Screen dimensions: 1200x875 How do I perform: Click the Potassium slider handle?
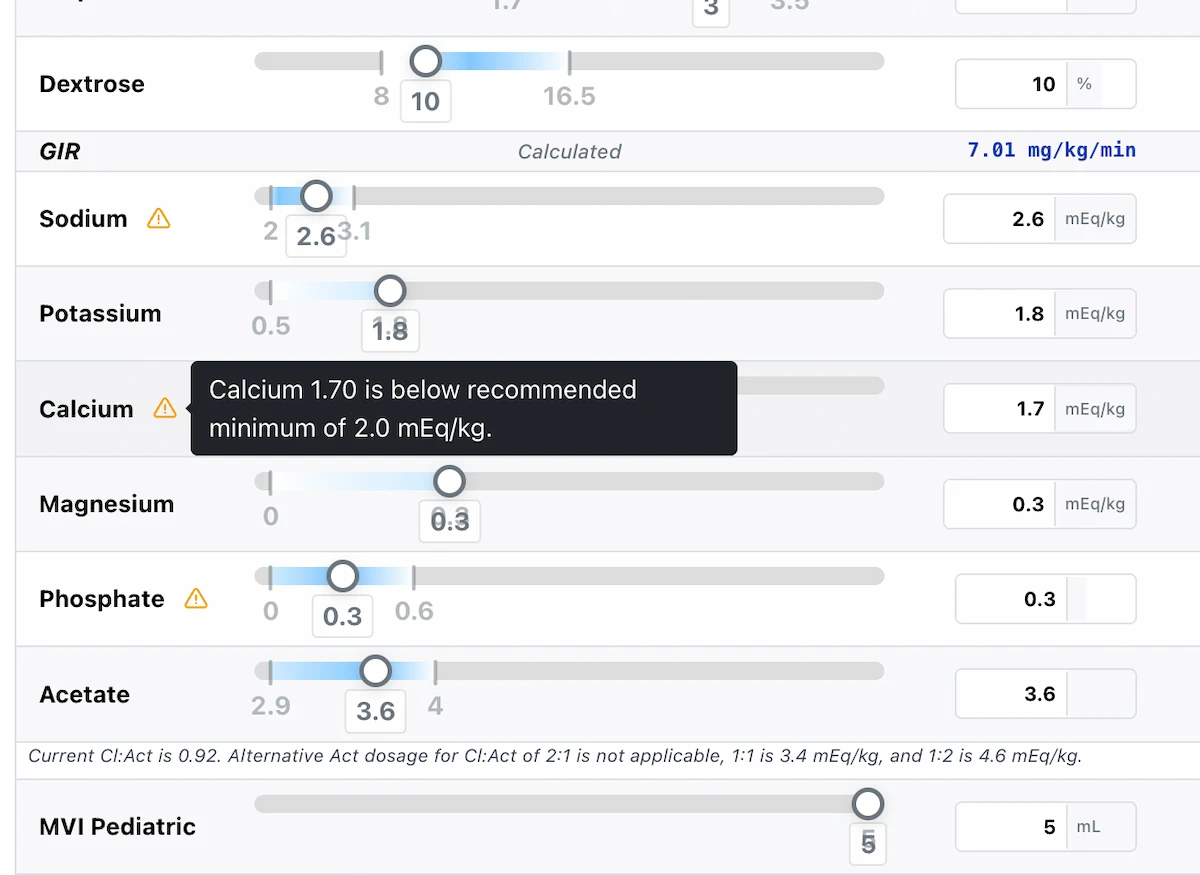[x=390, y=290]
